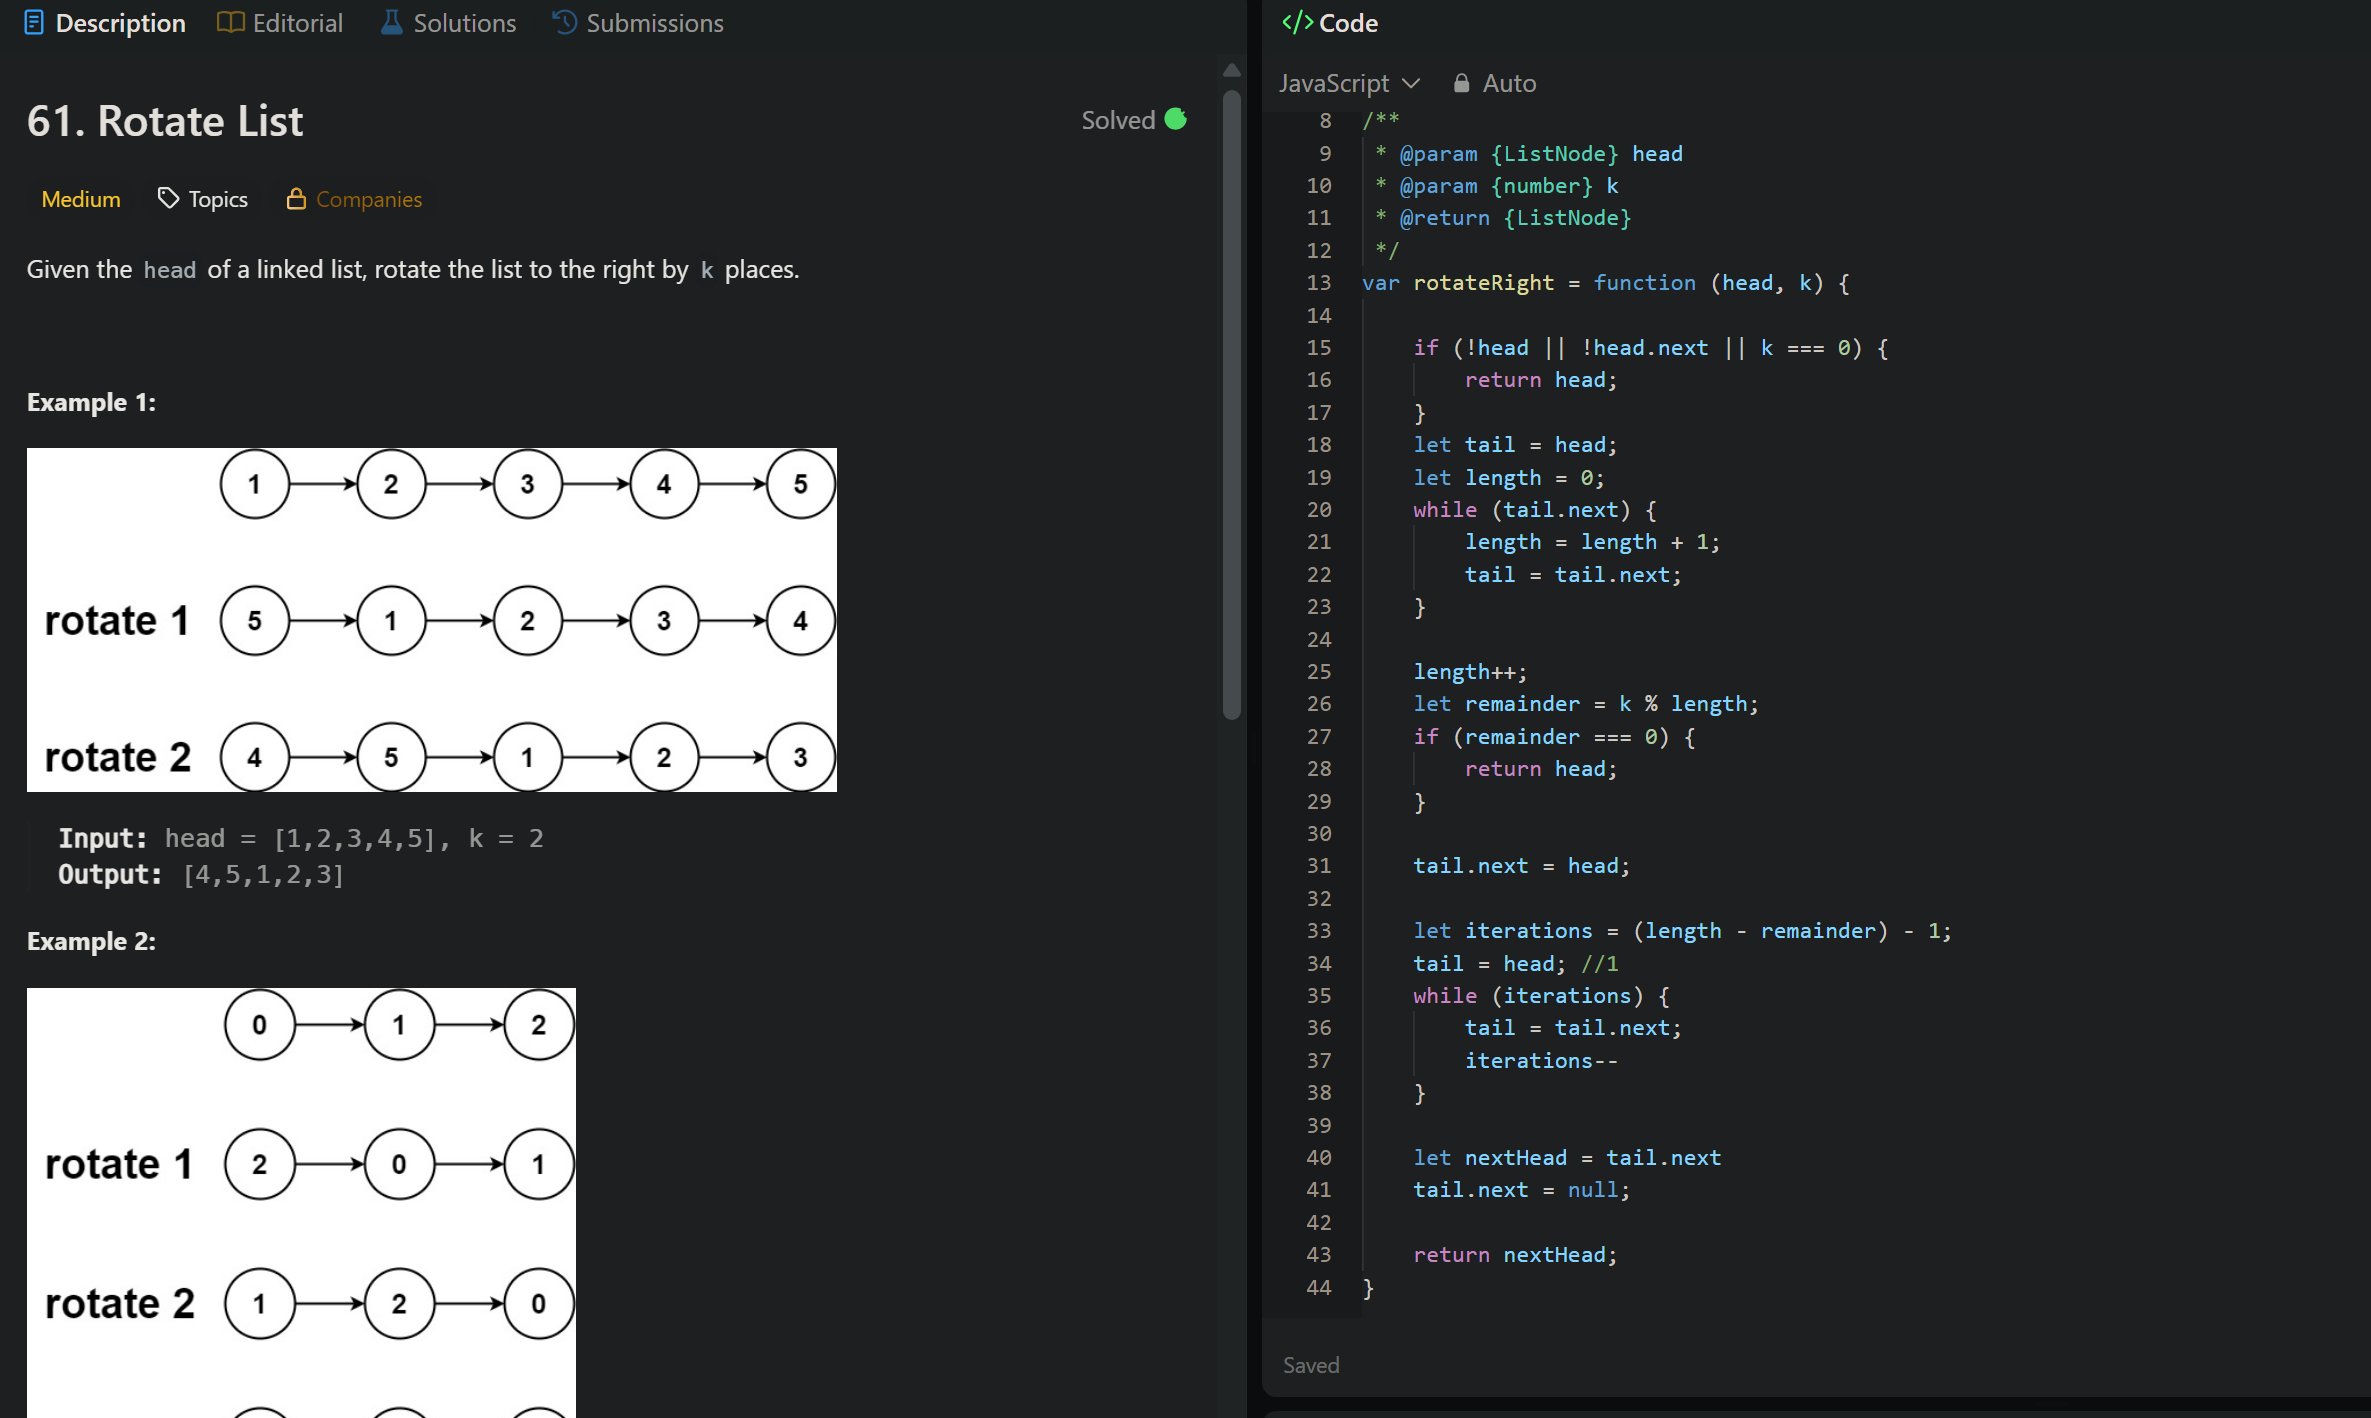This screenshot has width=2371, height=1418.
Task: Switch to the Editorial tab
Action: tap(297, 23)
